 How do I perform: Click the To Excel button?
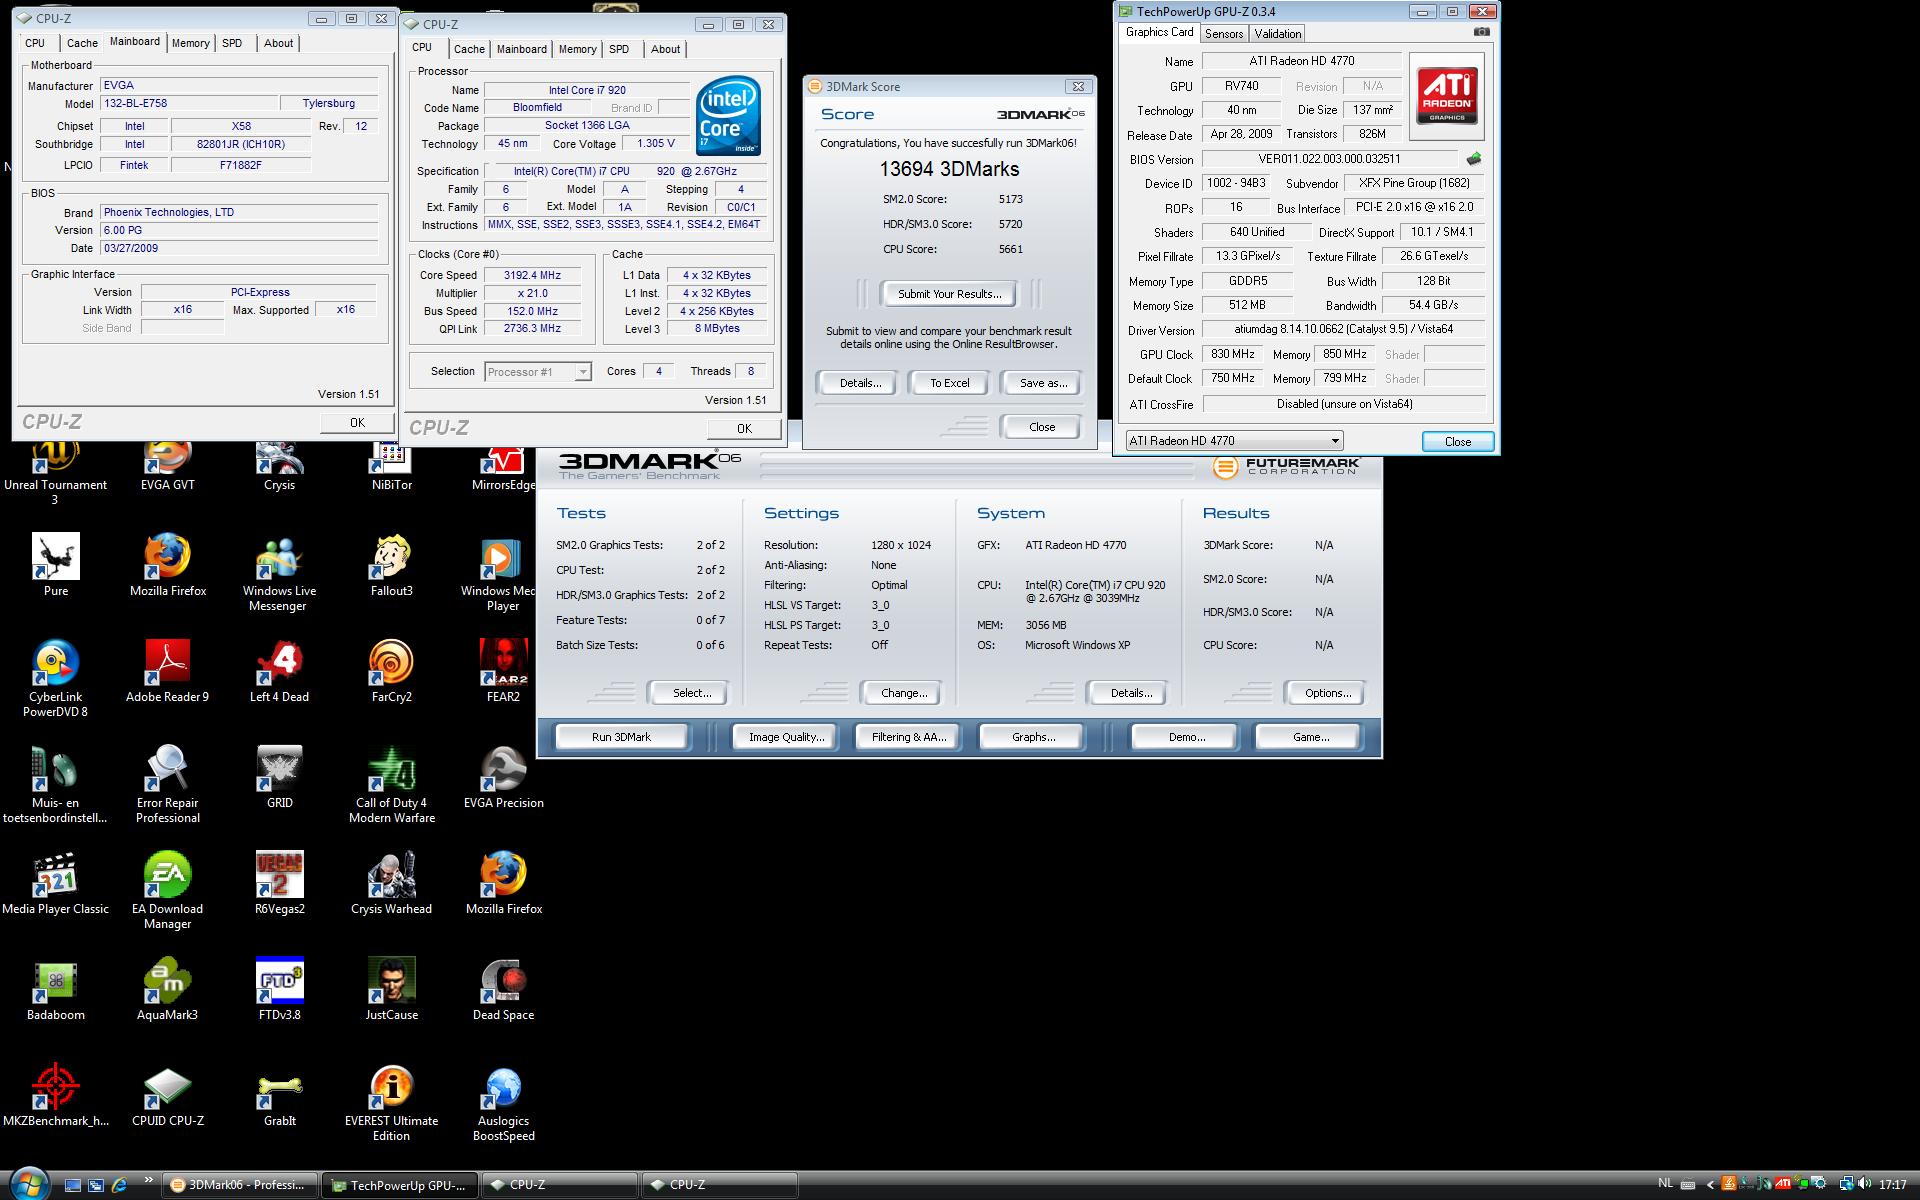tap(949, 383)
